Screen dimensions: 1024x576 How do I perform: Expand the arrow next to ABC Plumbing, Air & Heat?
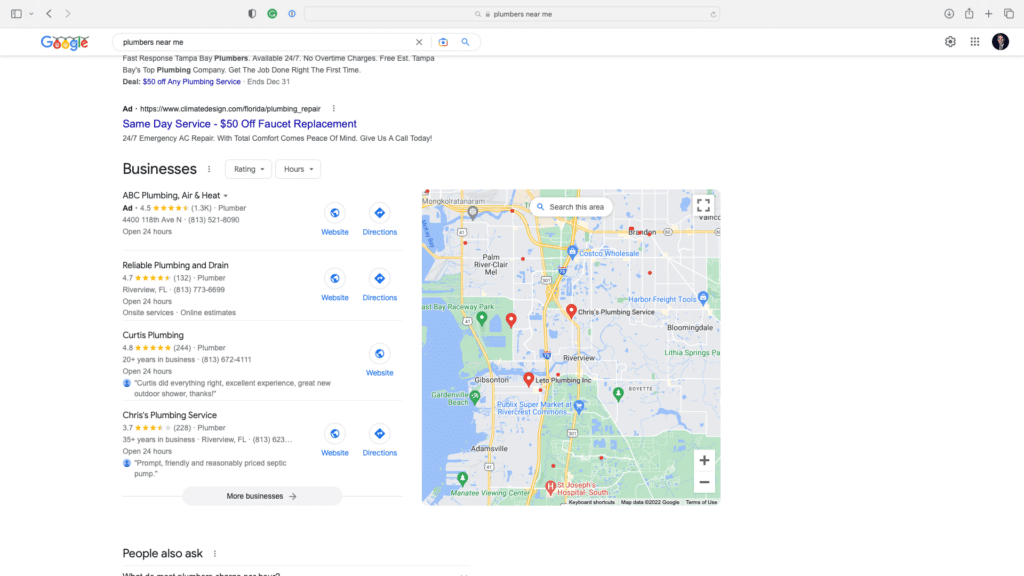(x=226, y=196)
